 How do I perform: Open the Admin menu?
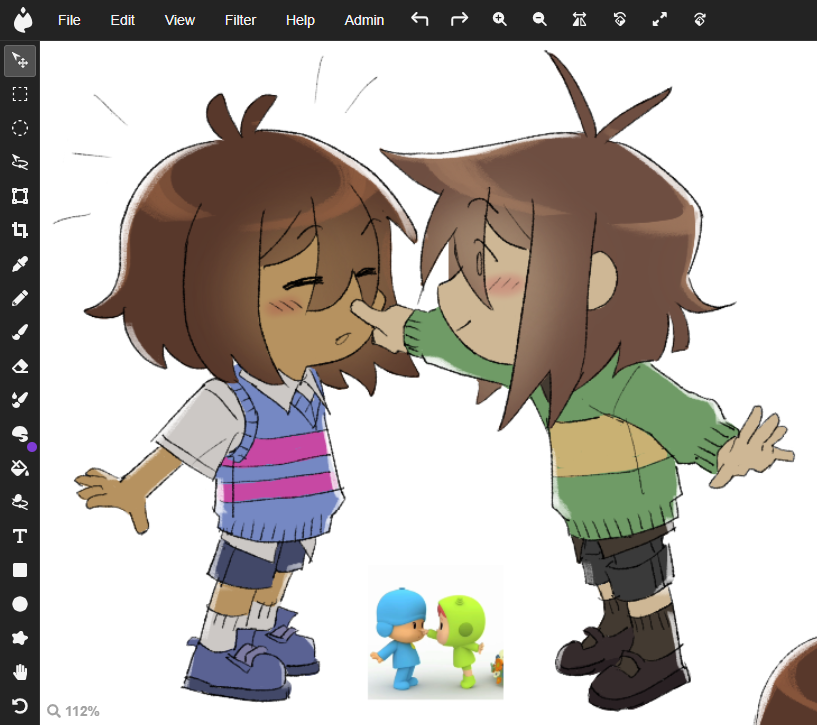(x=364, y=20)
